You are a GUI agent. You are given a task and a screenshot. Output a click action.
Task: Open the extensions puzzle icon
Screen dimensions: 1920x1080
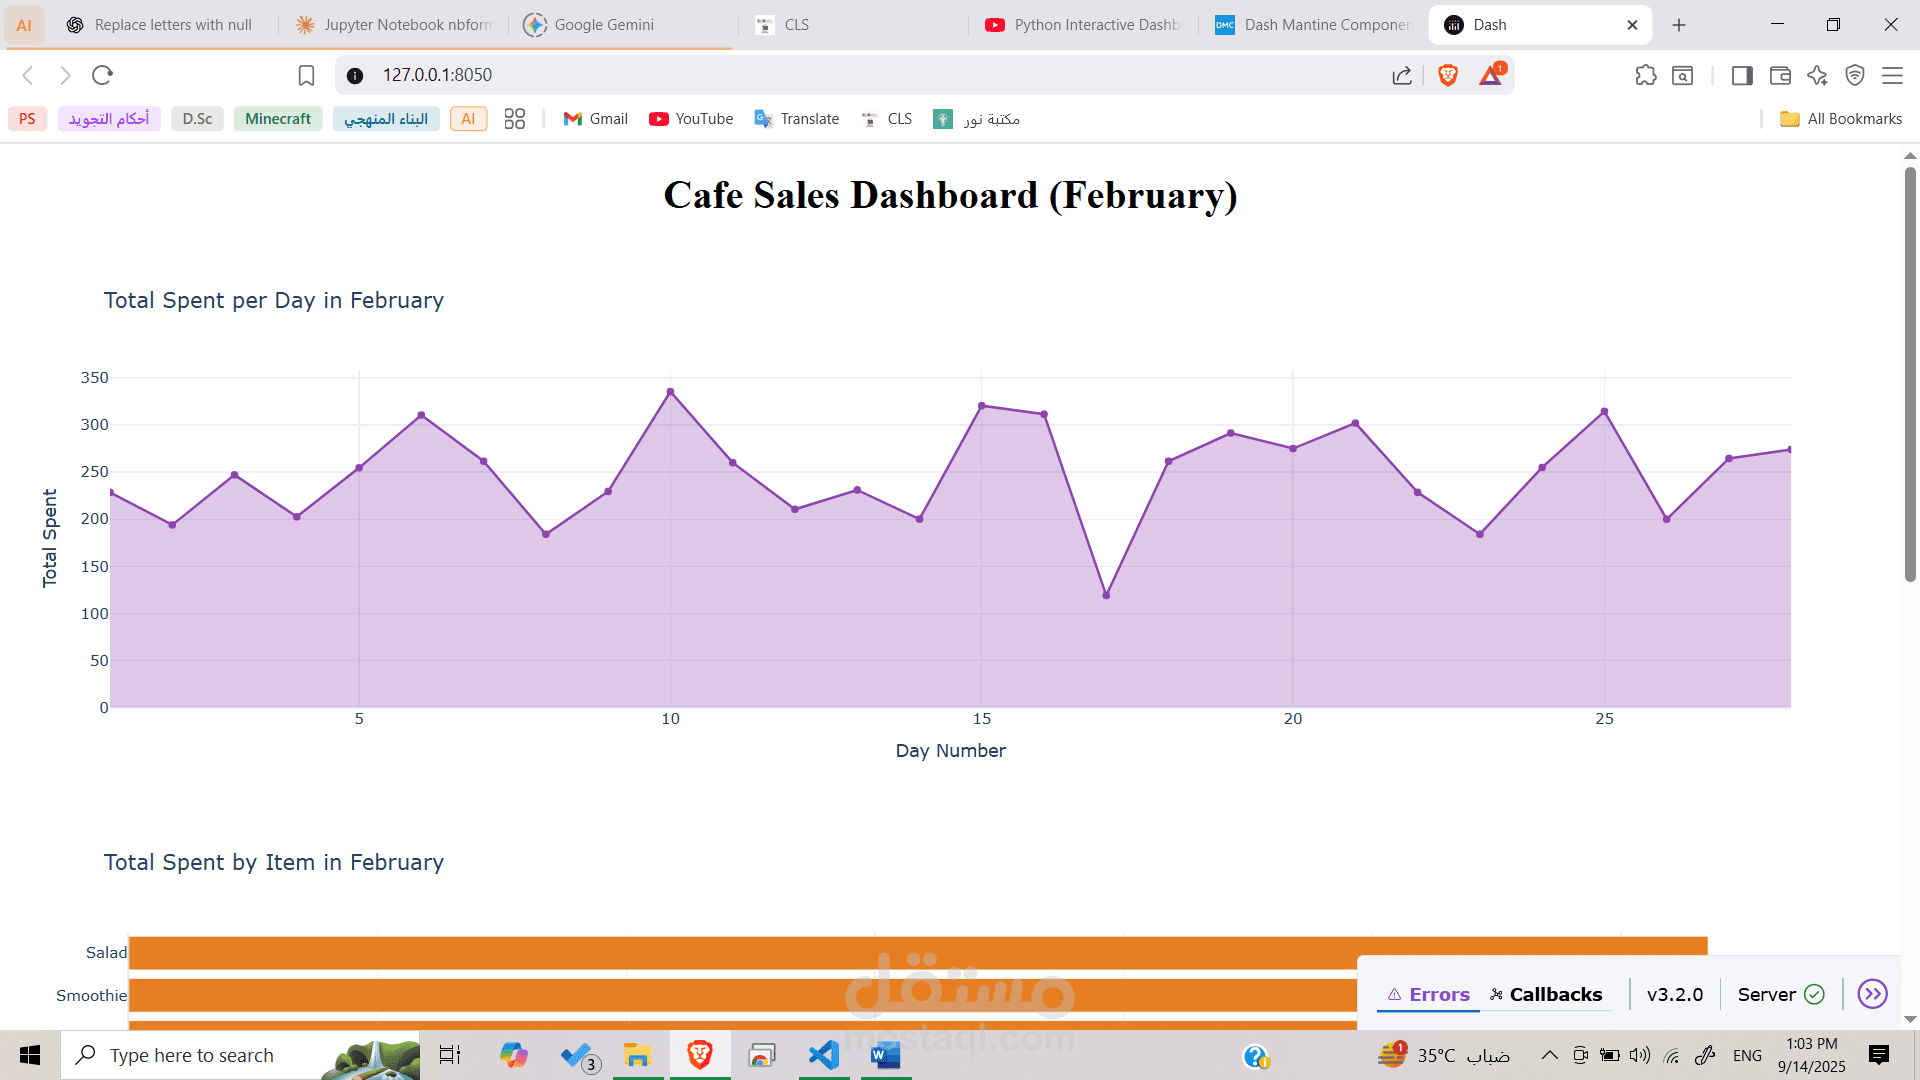click(x=1645, y=75)
